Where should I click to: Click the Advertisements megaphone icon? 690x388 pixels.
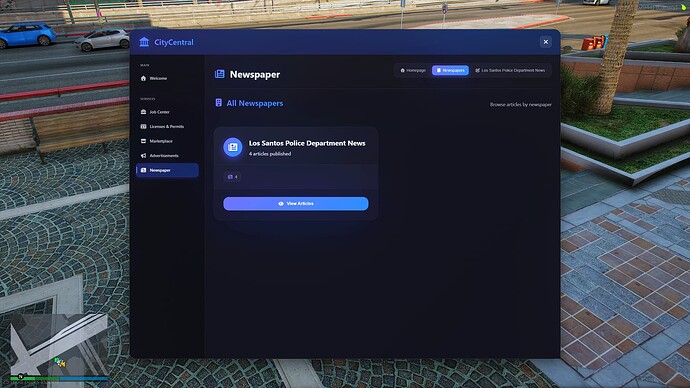(143, 155)
